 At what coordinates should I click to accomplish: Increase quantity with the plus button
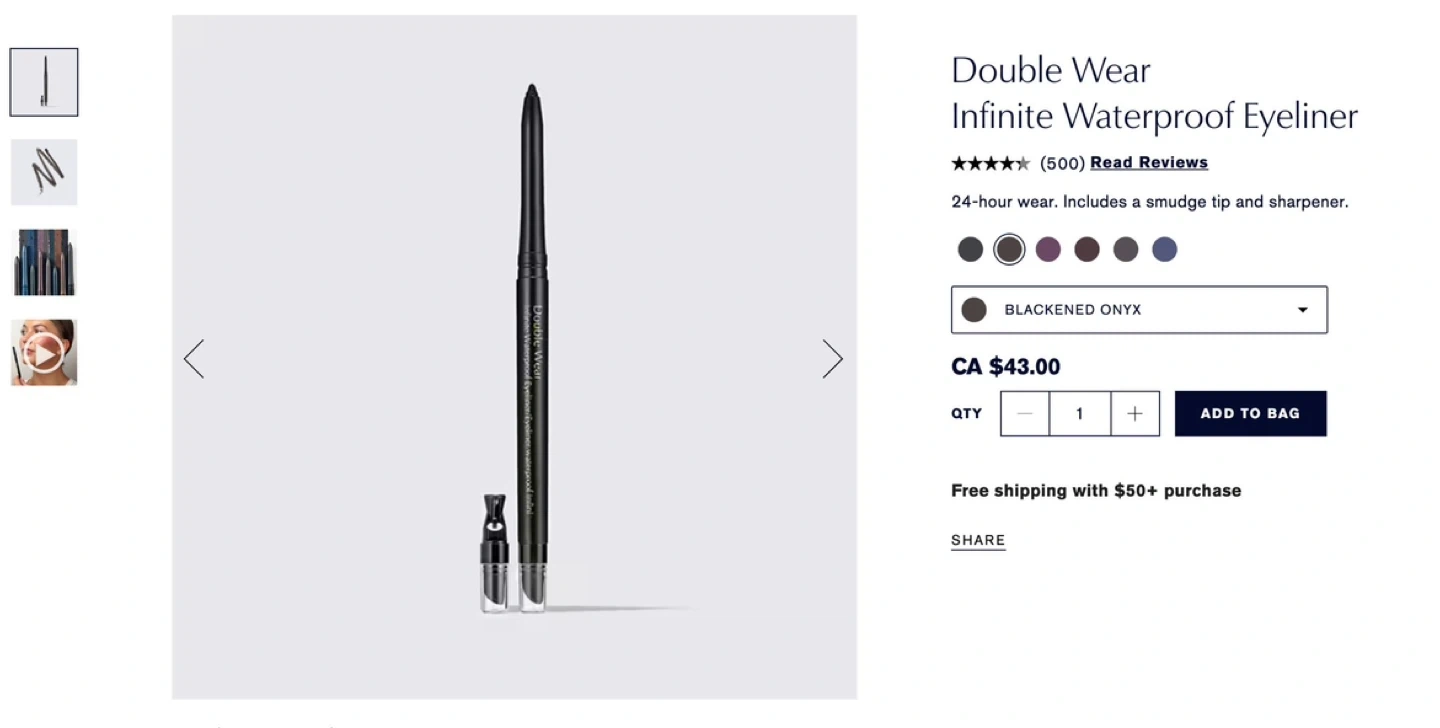(x=1134, y=414)
